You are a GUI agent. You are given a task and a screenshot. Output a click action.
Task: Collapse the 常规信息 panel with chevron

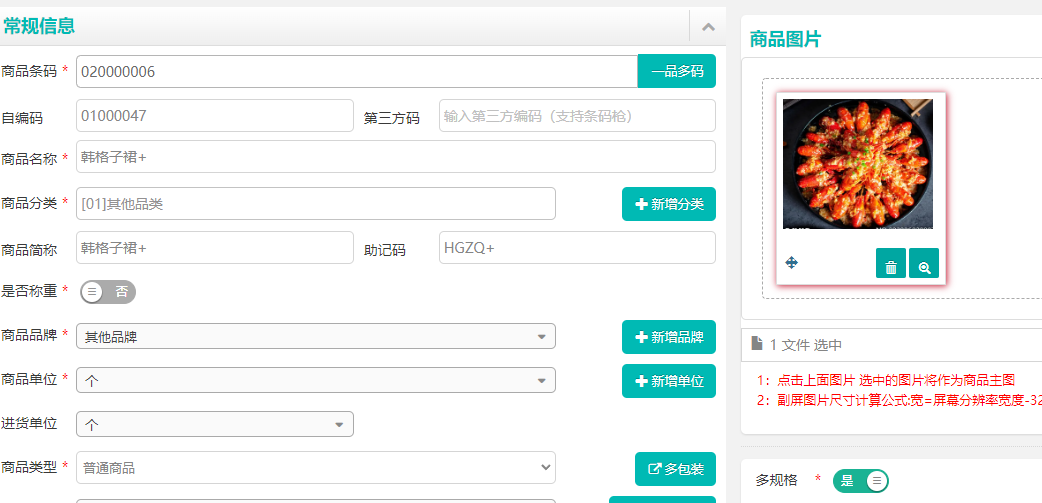pyautogui.click(x=708, y=27)
